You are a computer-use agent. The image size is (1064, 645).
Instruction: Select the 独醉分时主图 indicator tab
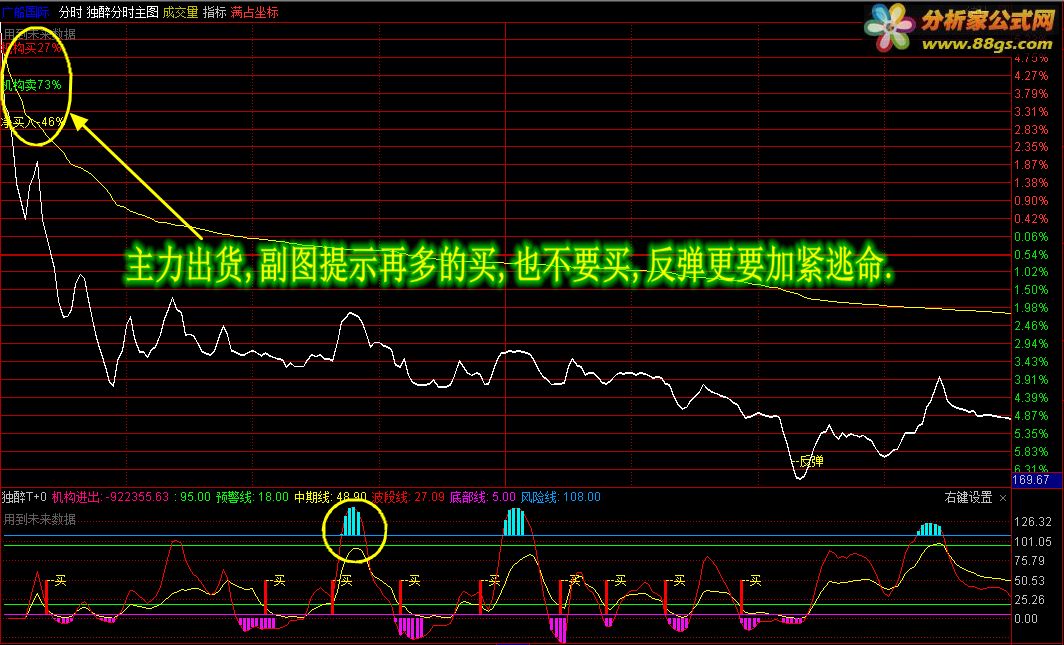point(122,12)
